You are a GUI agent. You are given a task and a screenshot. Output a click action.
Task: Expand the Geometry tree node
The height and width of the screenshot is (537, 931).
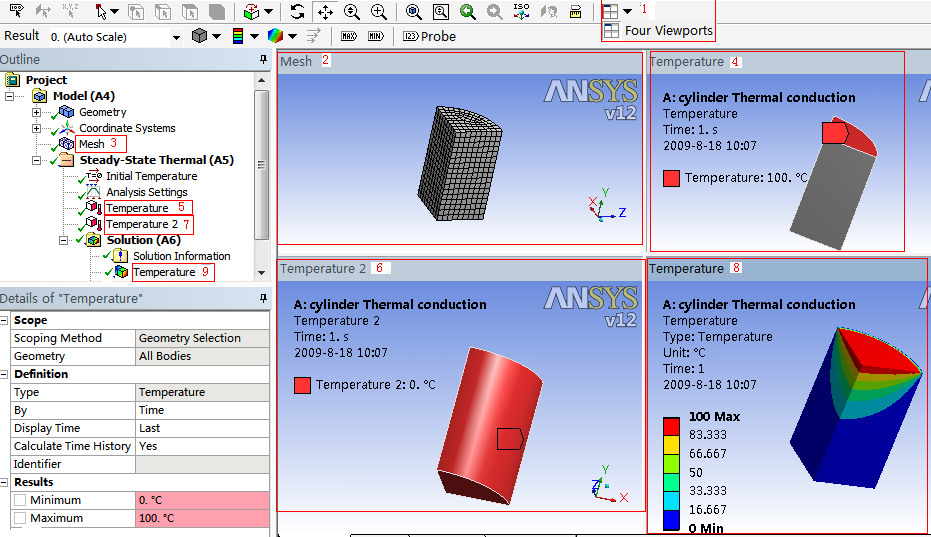click(36, 112)
